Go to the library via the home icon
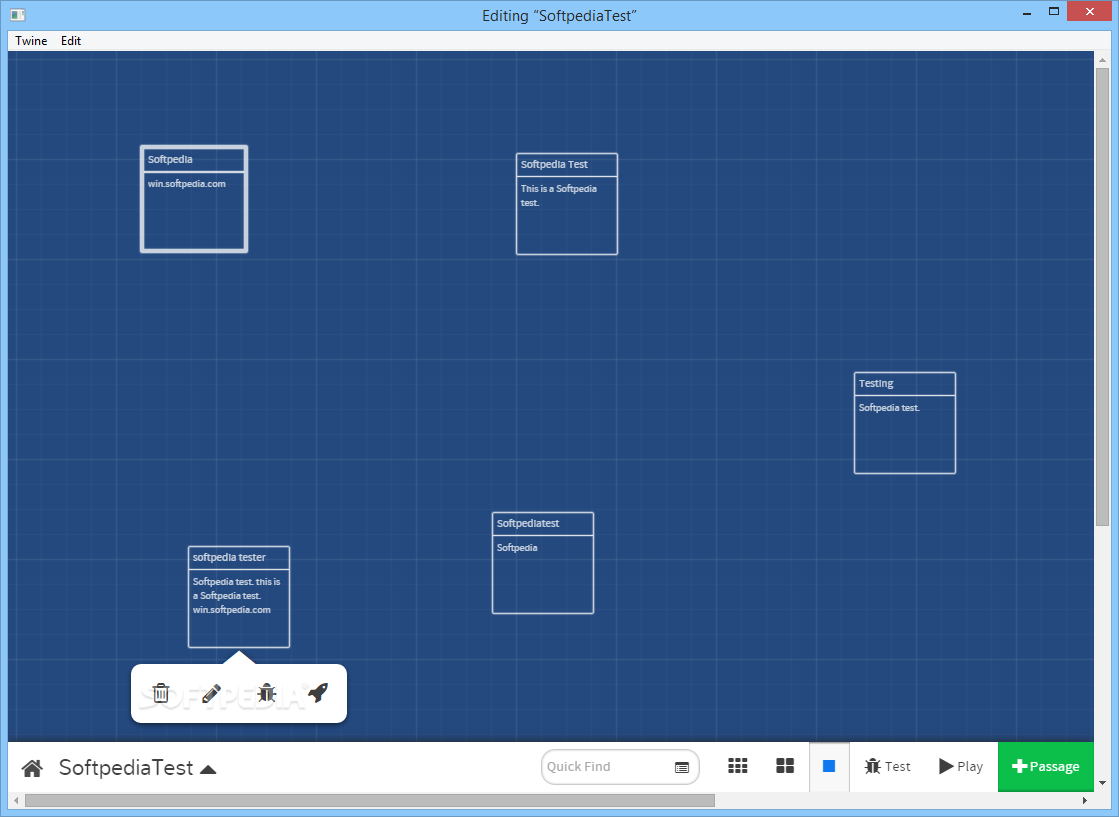 click(x=32, y=768)
